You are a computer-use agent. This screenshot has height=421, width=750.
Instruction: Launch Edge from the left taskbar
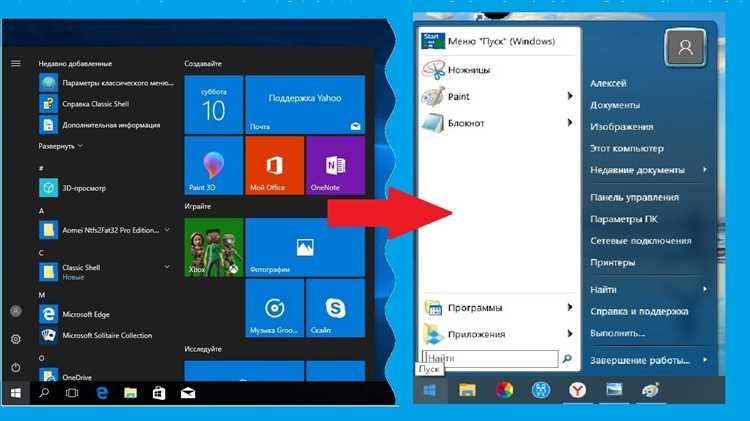[101, 393]
